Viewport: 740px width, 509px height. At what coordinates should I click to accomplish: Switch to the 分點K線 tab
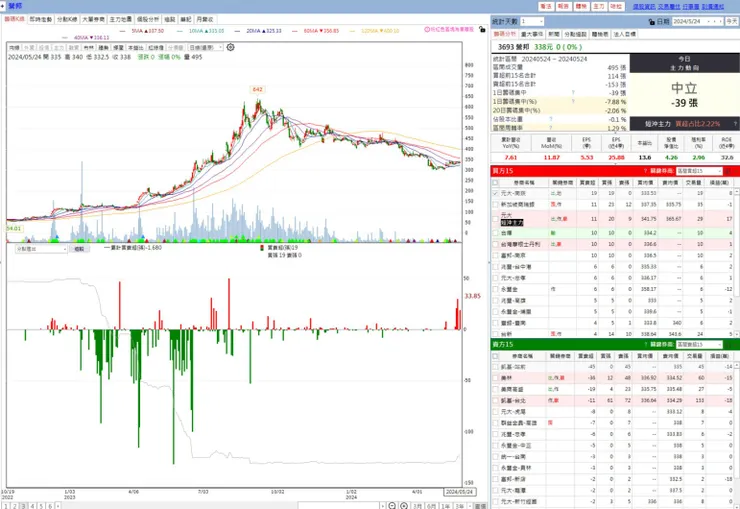click(67, 19)
